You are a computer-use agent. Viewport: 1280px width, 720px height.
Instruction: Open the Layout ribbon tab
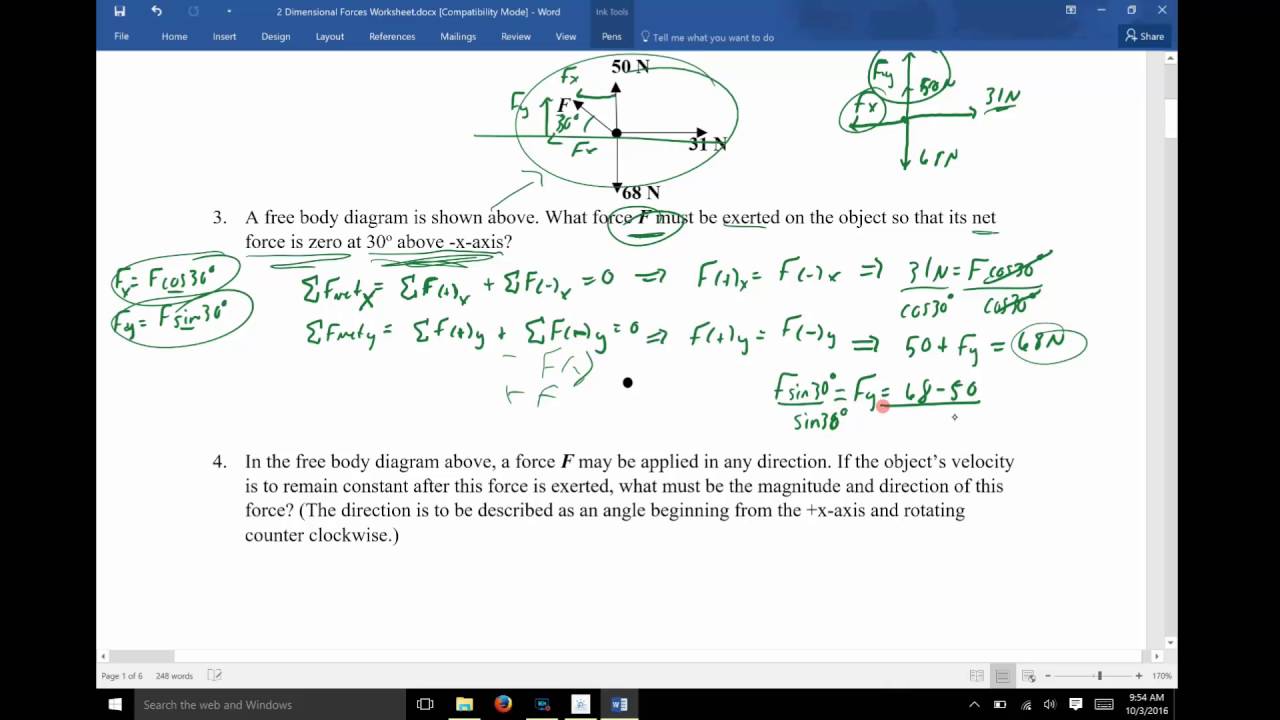click(x=330, y=37)
